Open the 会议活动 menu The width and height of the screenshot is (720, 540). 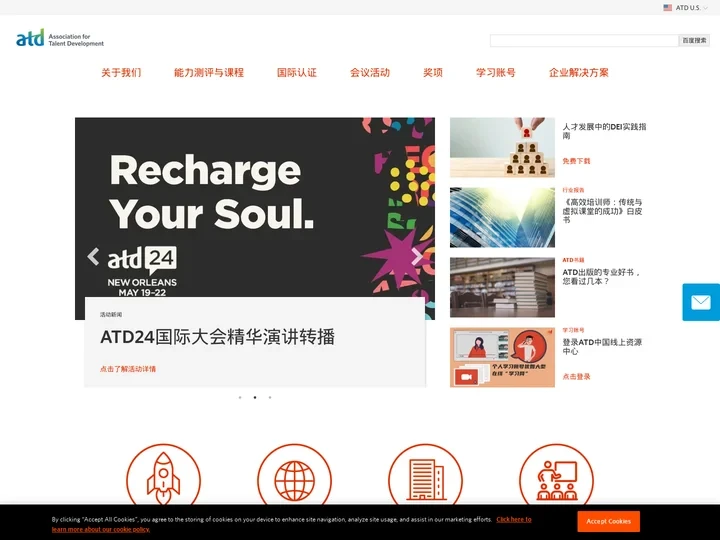(370, 73)
